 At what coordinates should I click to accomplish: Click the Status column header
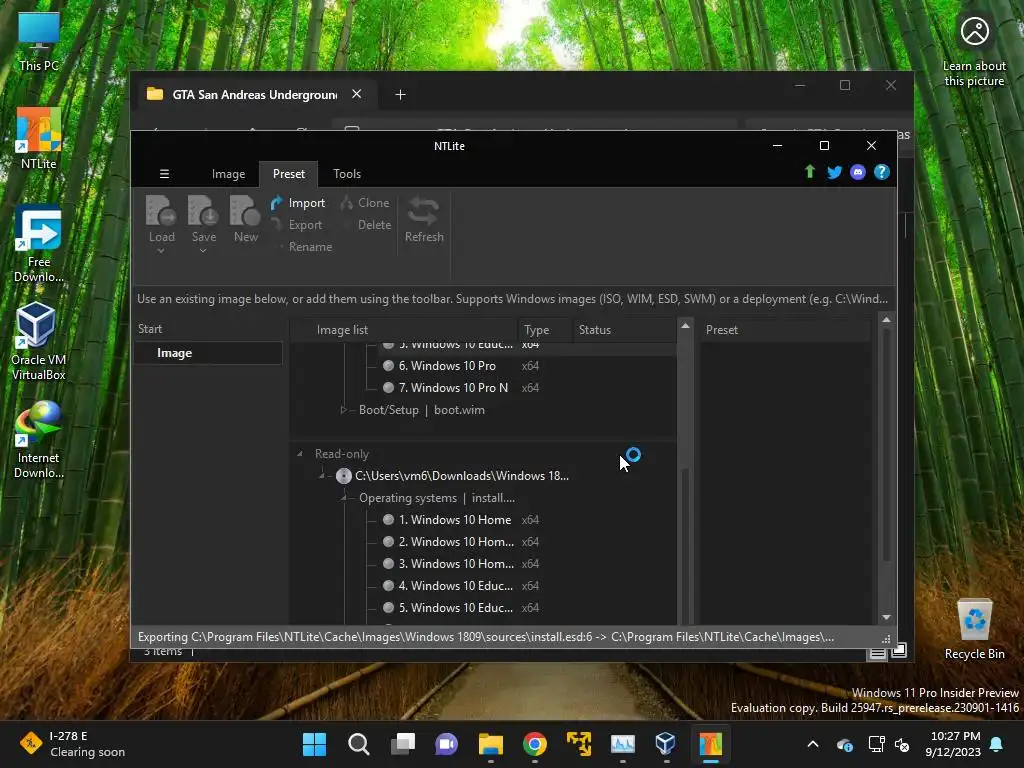pos(624,330)
